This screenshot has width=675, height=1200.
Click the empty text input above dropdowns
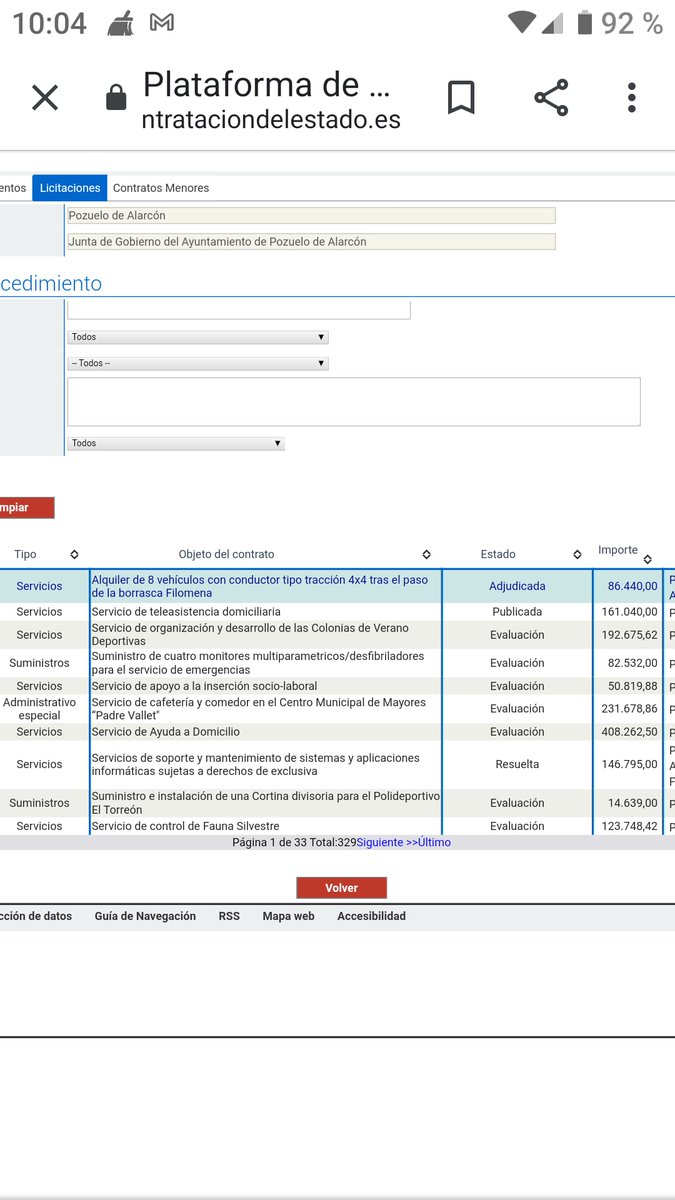[x=239, y=310]
